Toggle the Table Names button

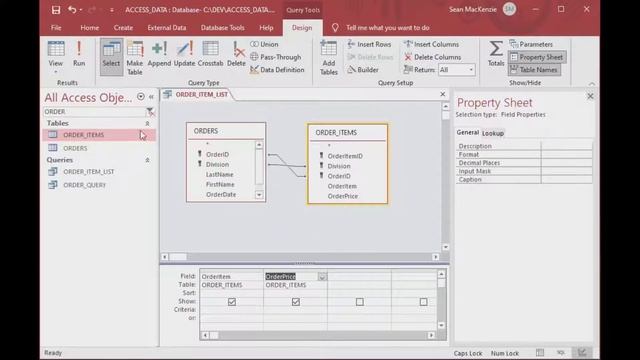534,70
